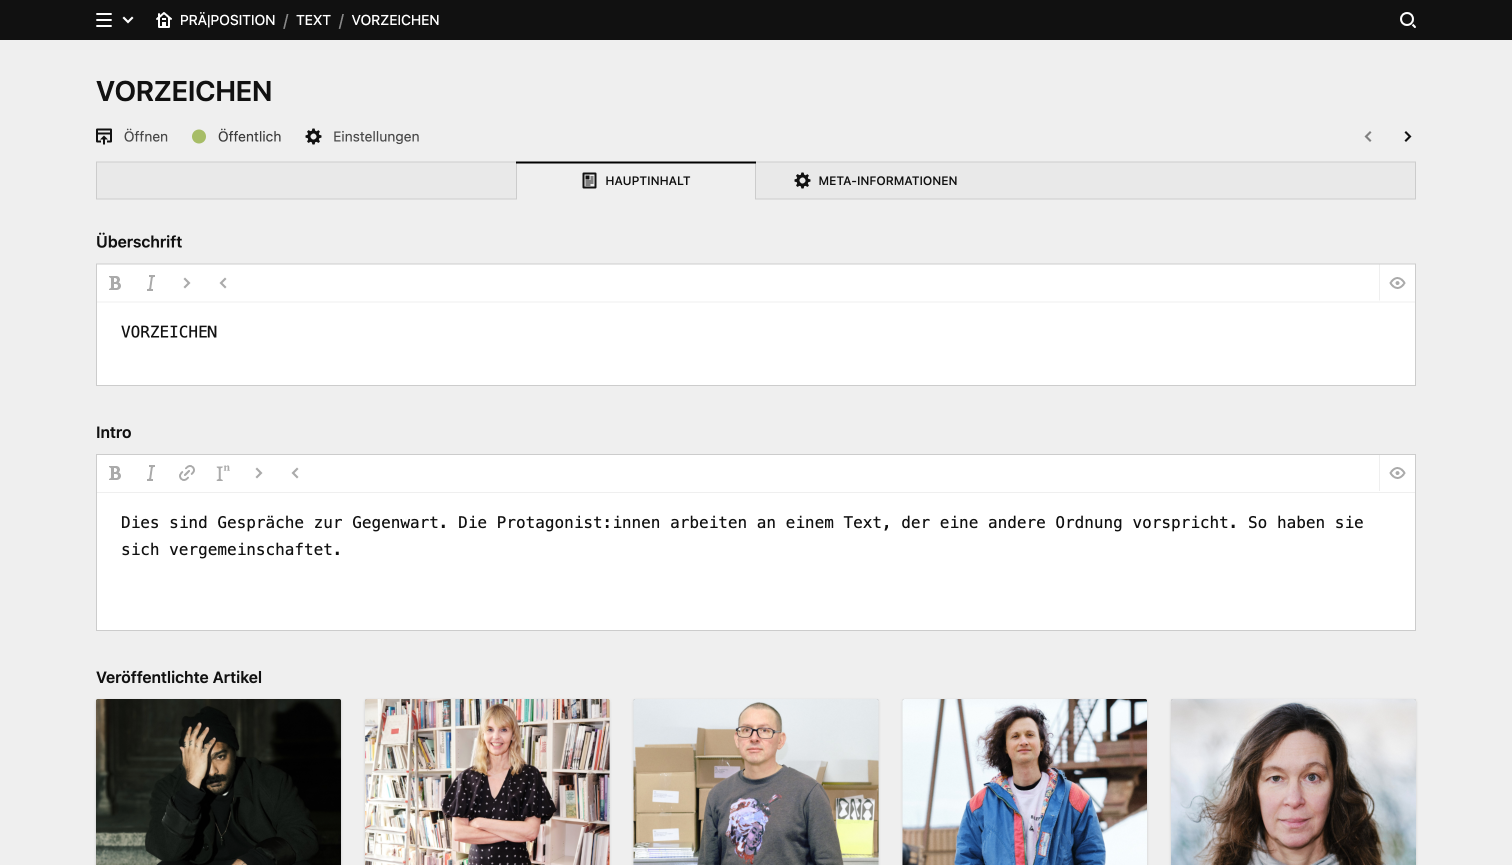
Task: Go to previous page arrow
Action: pyautogui.click(x=1368, y=137)
